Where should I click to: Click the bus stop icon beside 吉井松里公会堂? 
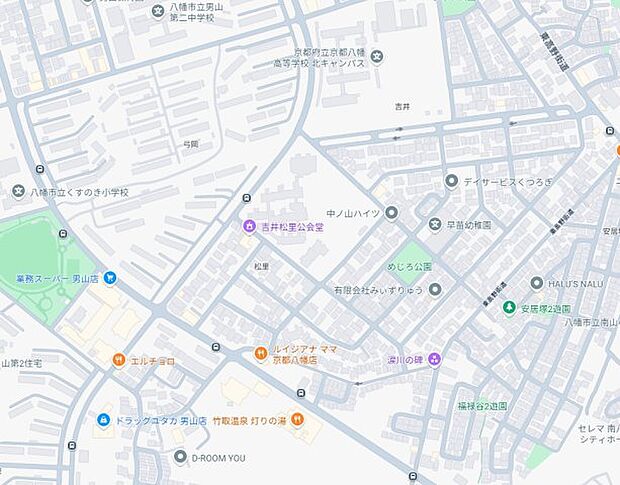[x=247, y=198]
